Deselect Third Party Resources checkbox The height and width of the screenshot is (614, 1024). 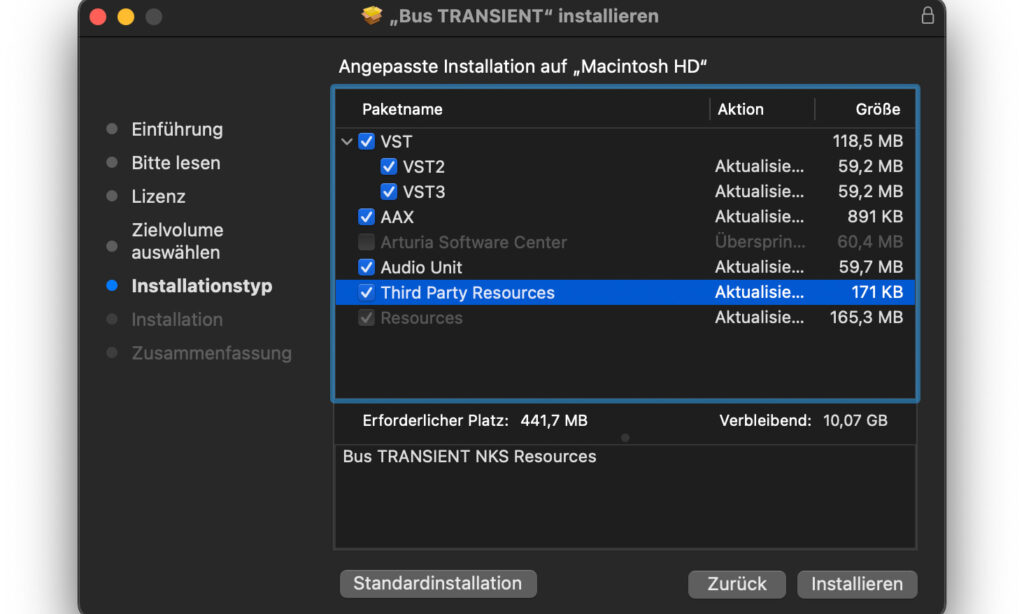click(367, 293)
